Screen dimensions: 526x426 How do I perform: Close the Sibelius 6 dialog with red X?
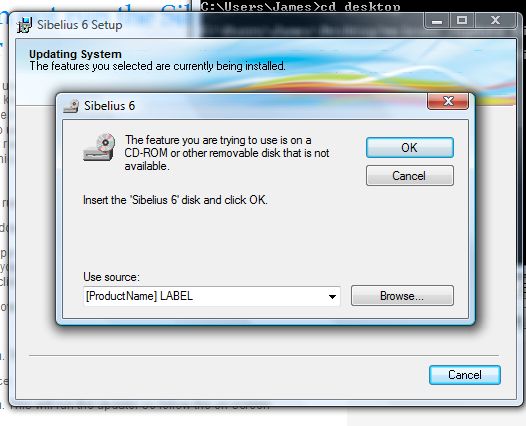tap(448, 101)
